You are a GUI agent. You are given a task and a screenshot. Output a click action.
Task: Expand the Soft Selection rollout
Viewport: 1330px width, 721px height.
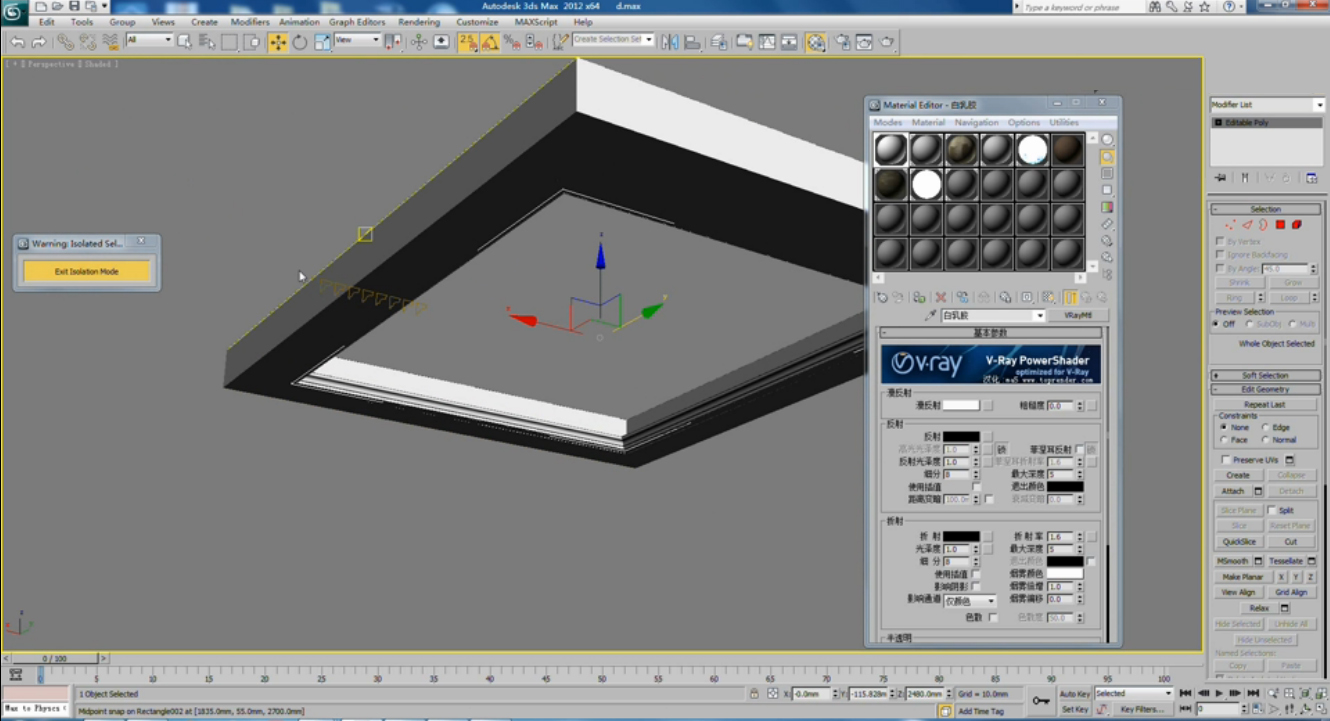pos(1265,376)
